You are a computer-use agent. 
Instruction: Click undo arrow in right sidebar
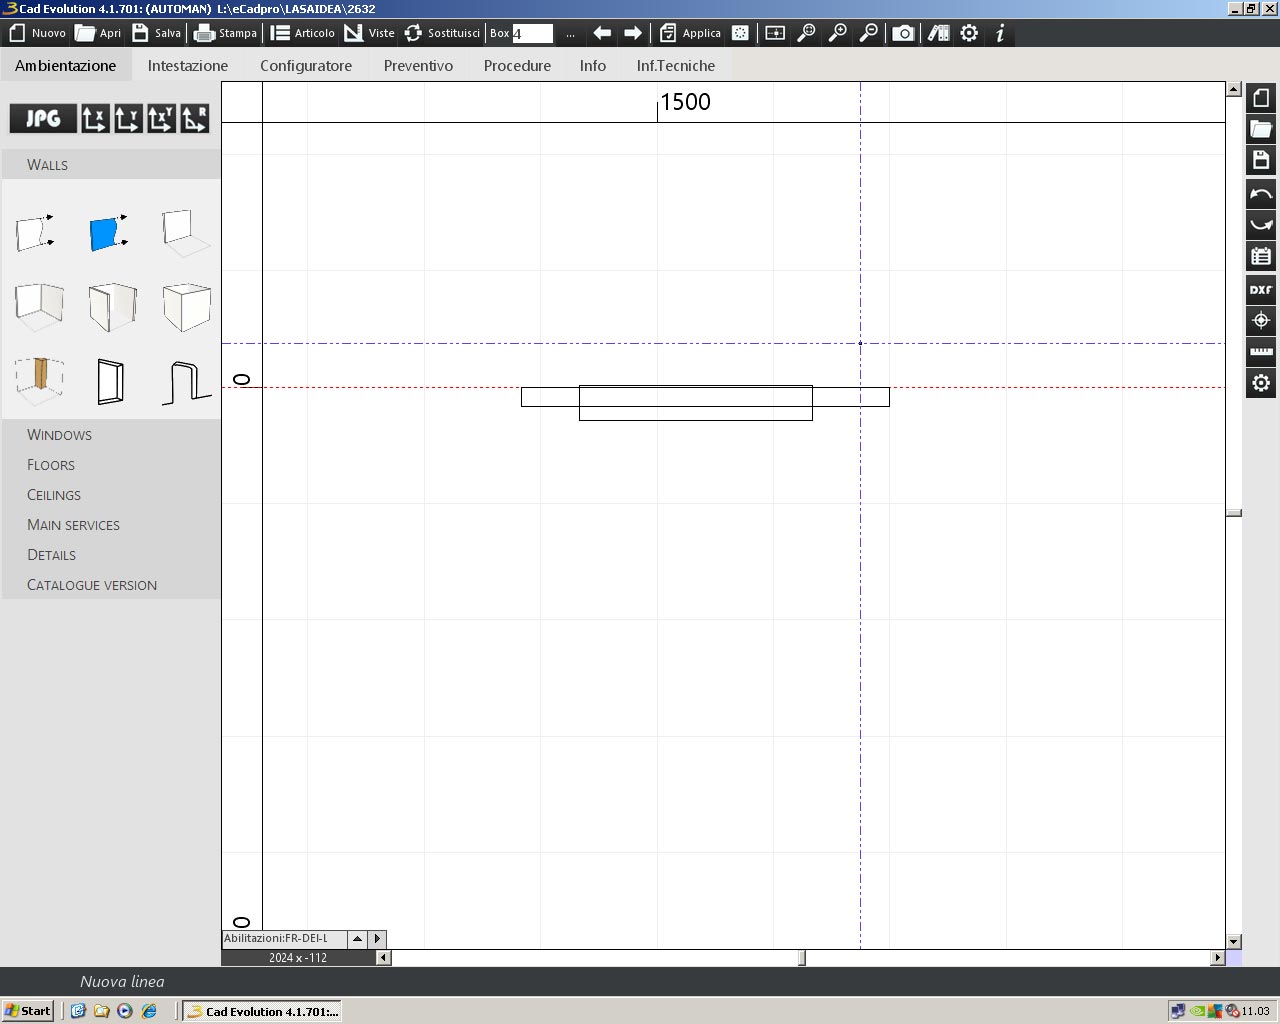click(1261, 193)
